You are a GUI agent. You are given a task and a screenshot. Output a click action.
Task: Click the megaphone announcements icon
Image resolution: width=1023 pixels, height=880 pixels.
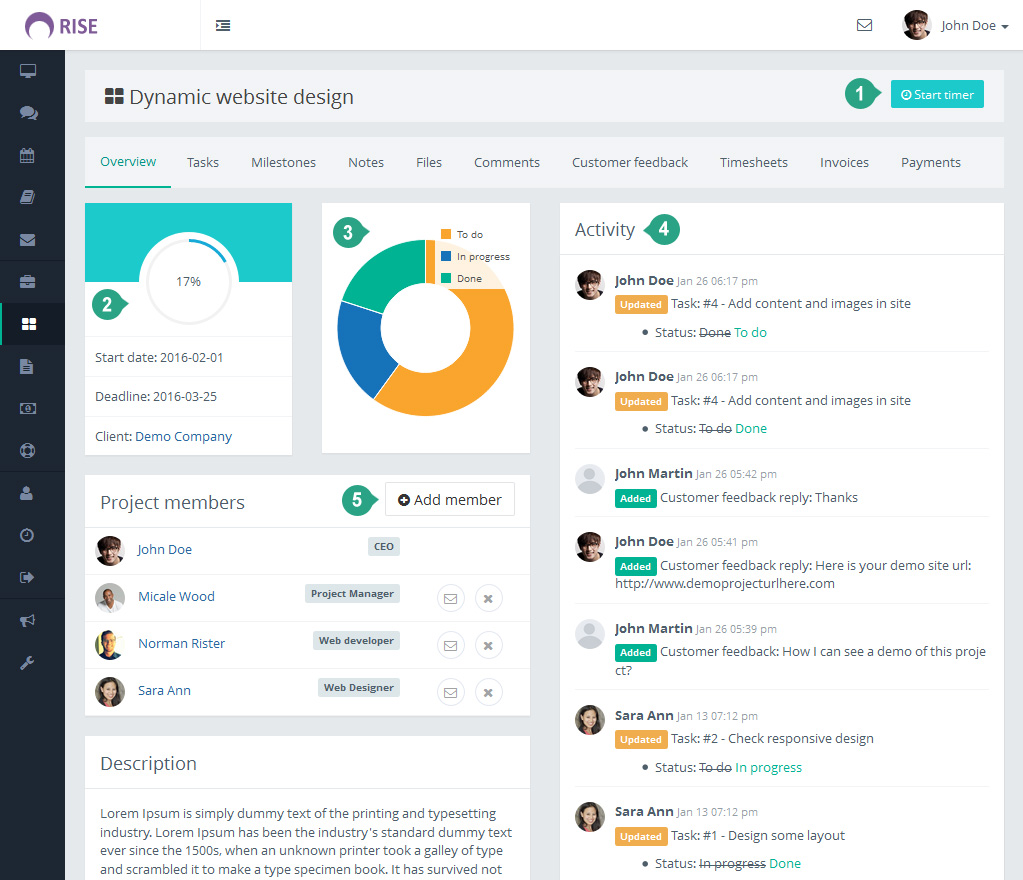point(28,621)
